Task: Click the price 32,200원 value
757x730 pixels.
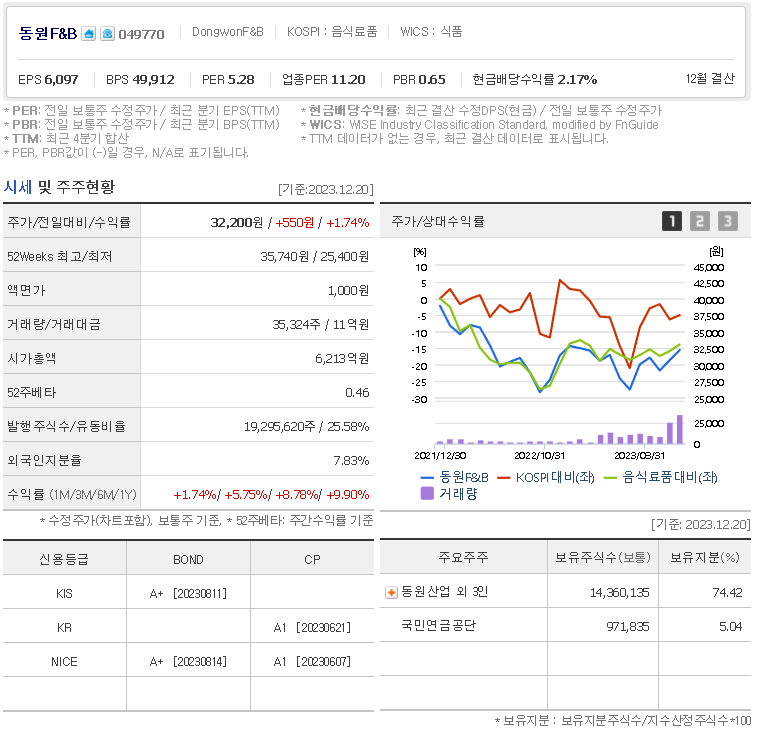Action: point(237,223)
